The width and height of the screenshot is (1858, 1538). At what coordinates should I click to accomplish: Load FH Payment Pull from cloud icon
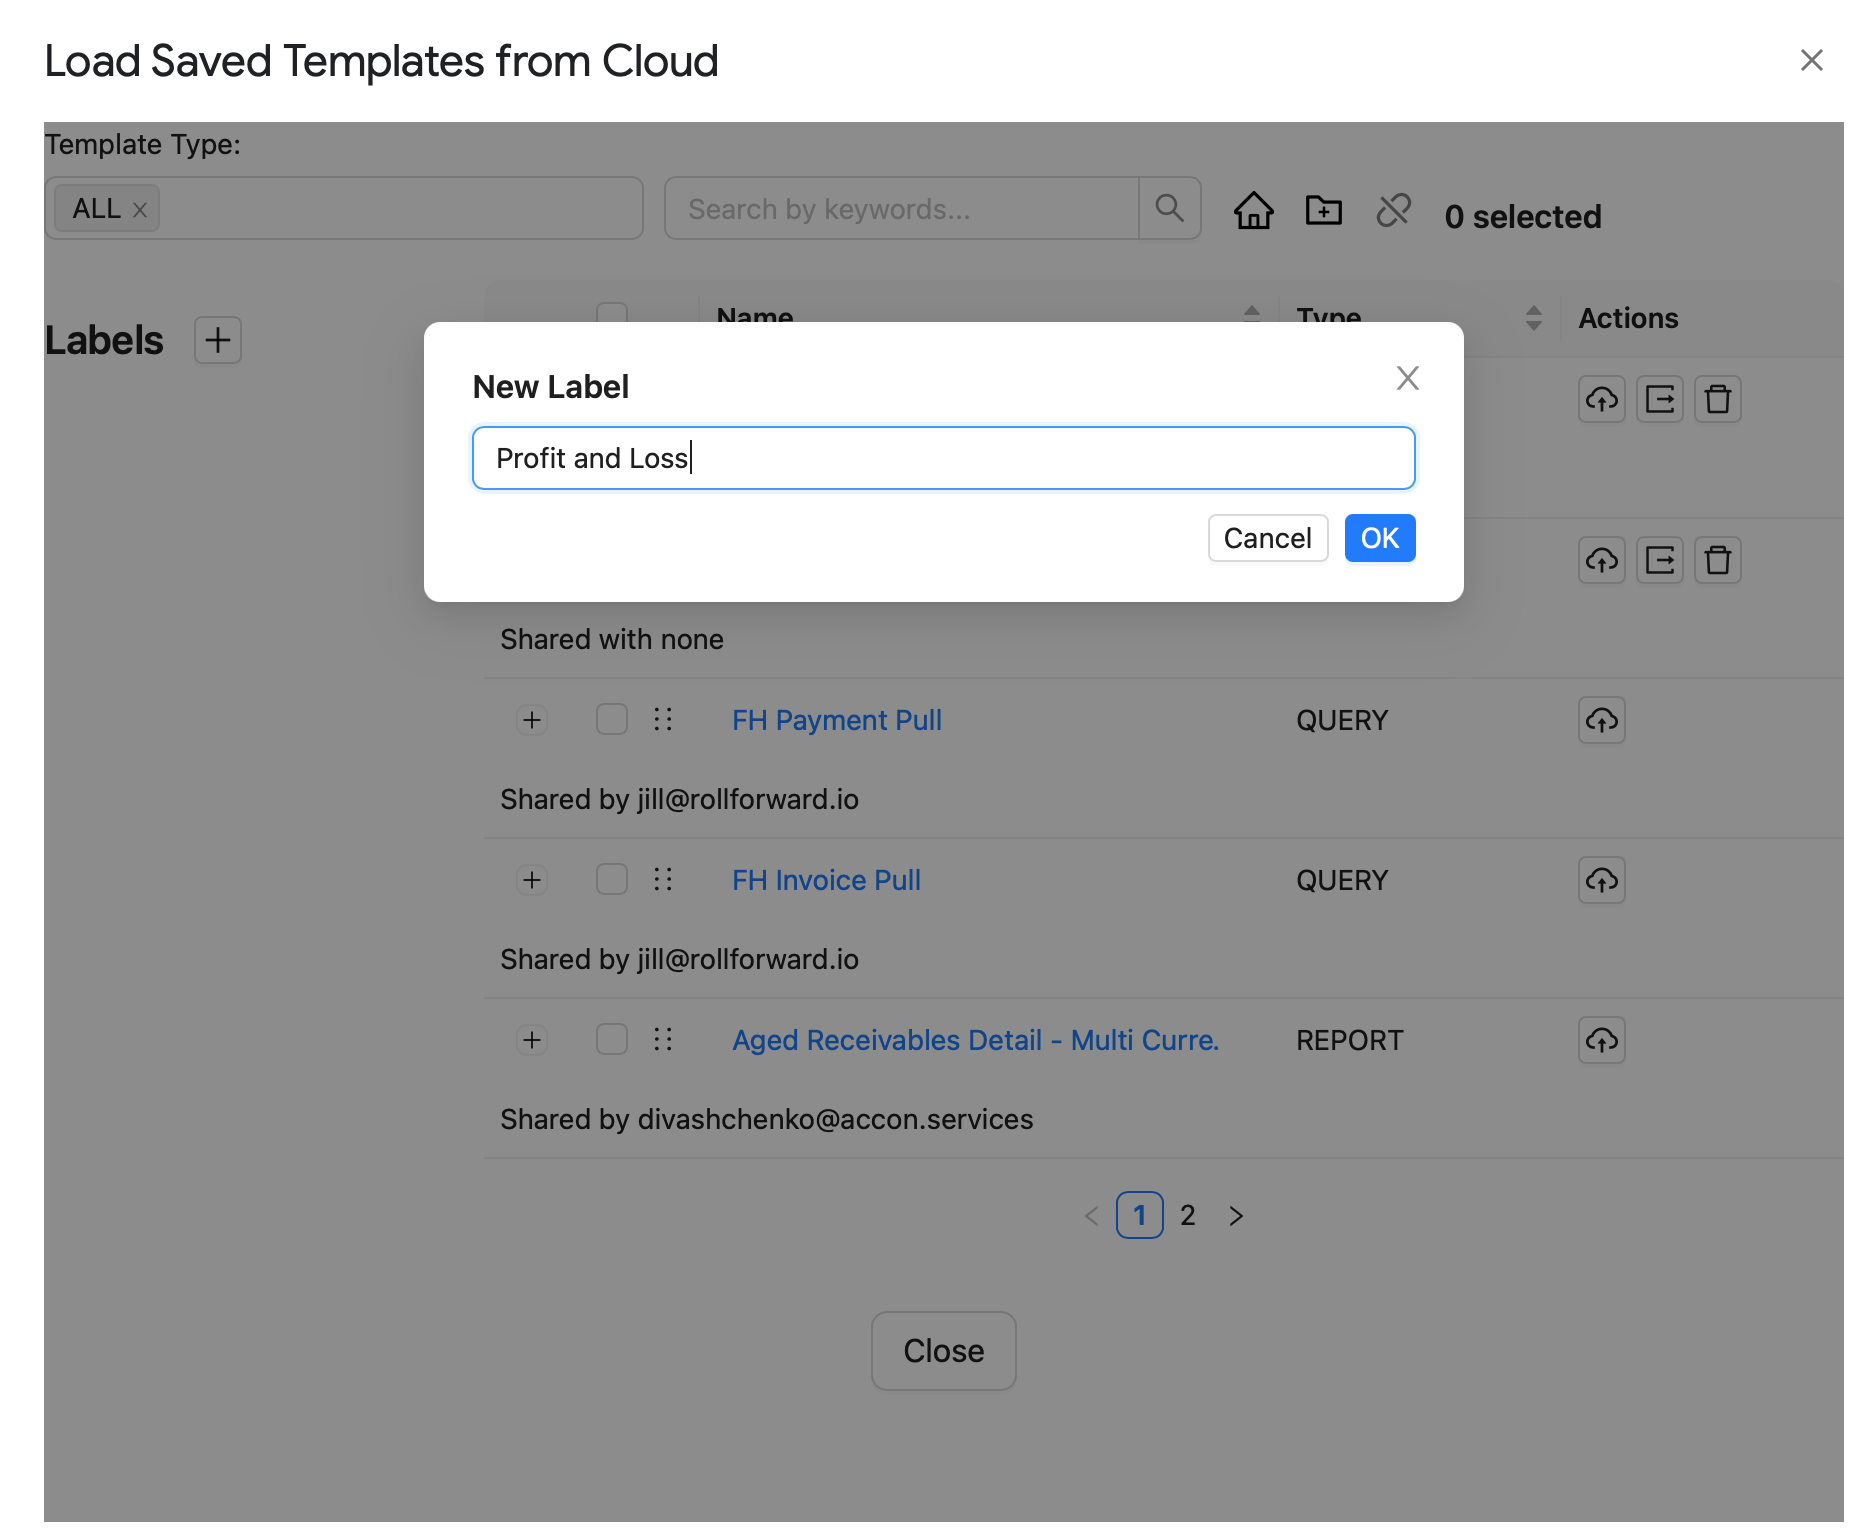click(1602, 720)
